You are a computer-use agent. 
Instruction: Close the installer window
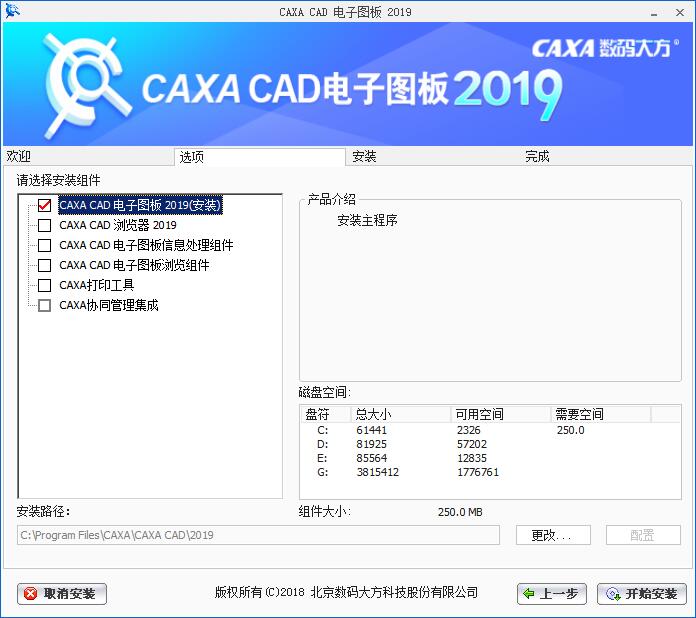(x=680, y=12)
